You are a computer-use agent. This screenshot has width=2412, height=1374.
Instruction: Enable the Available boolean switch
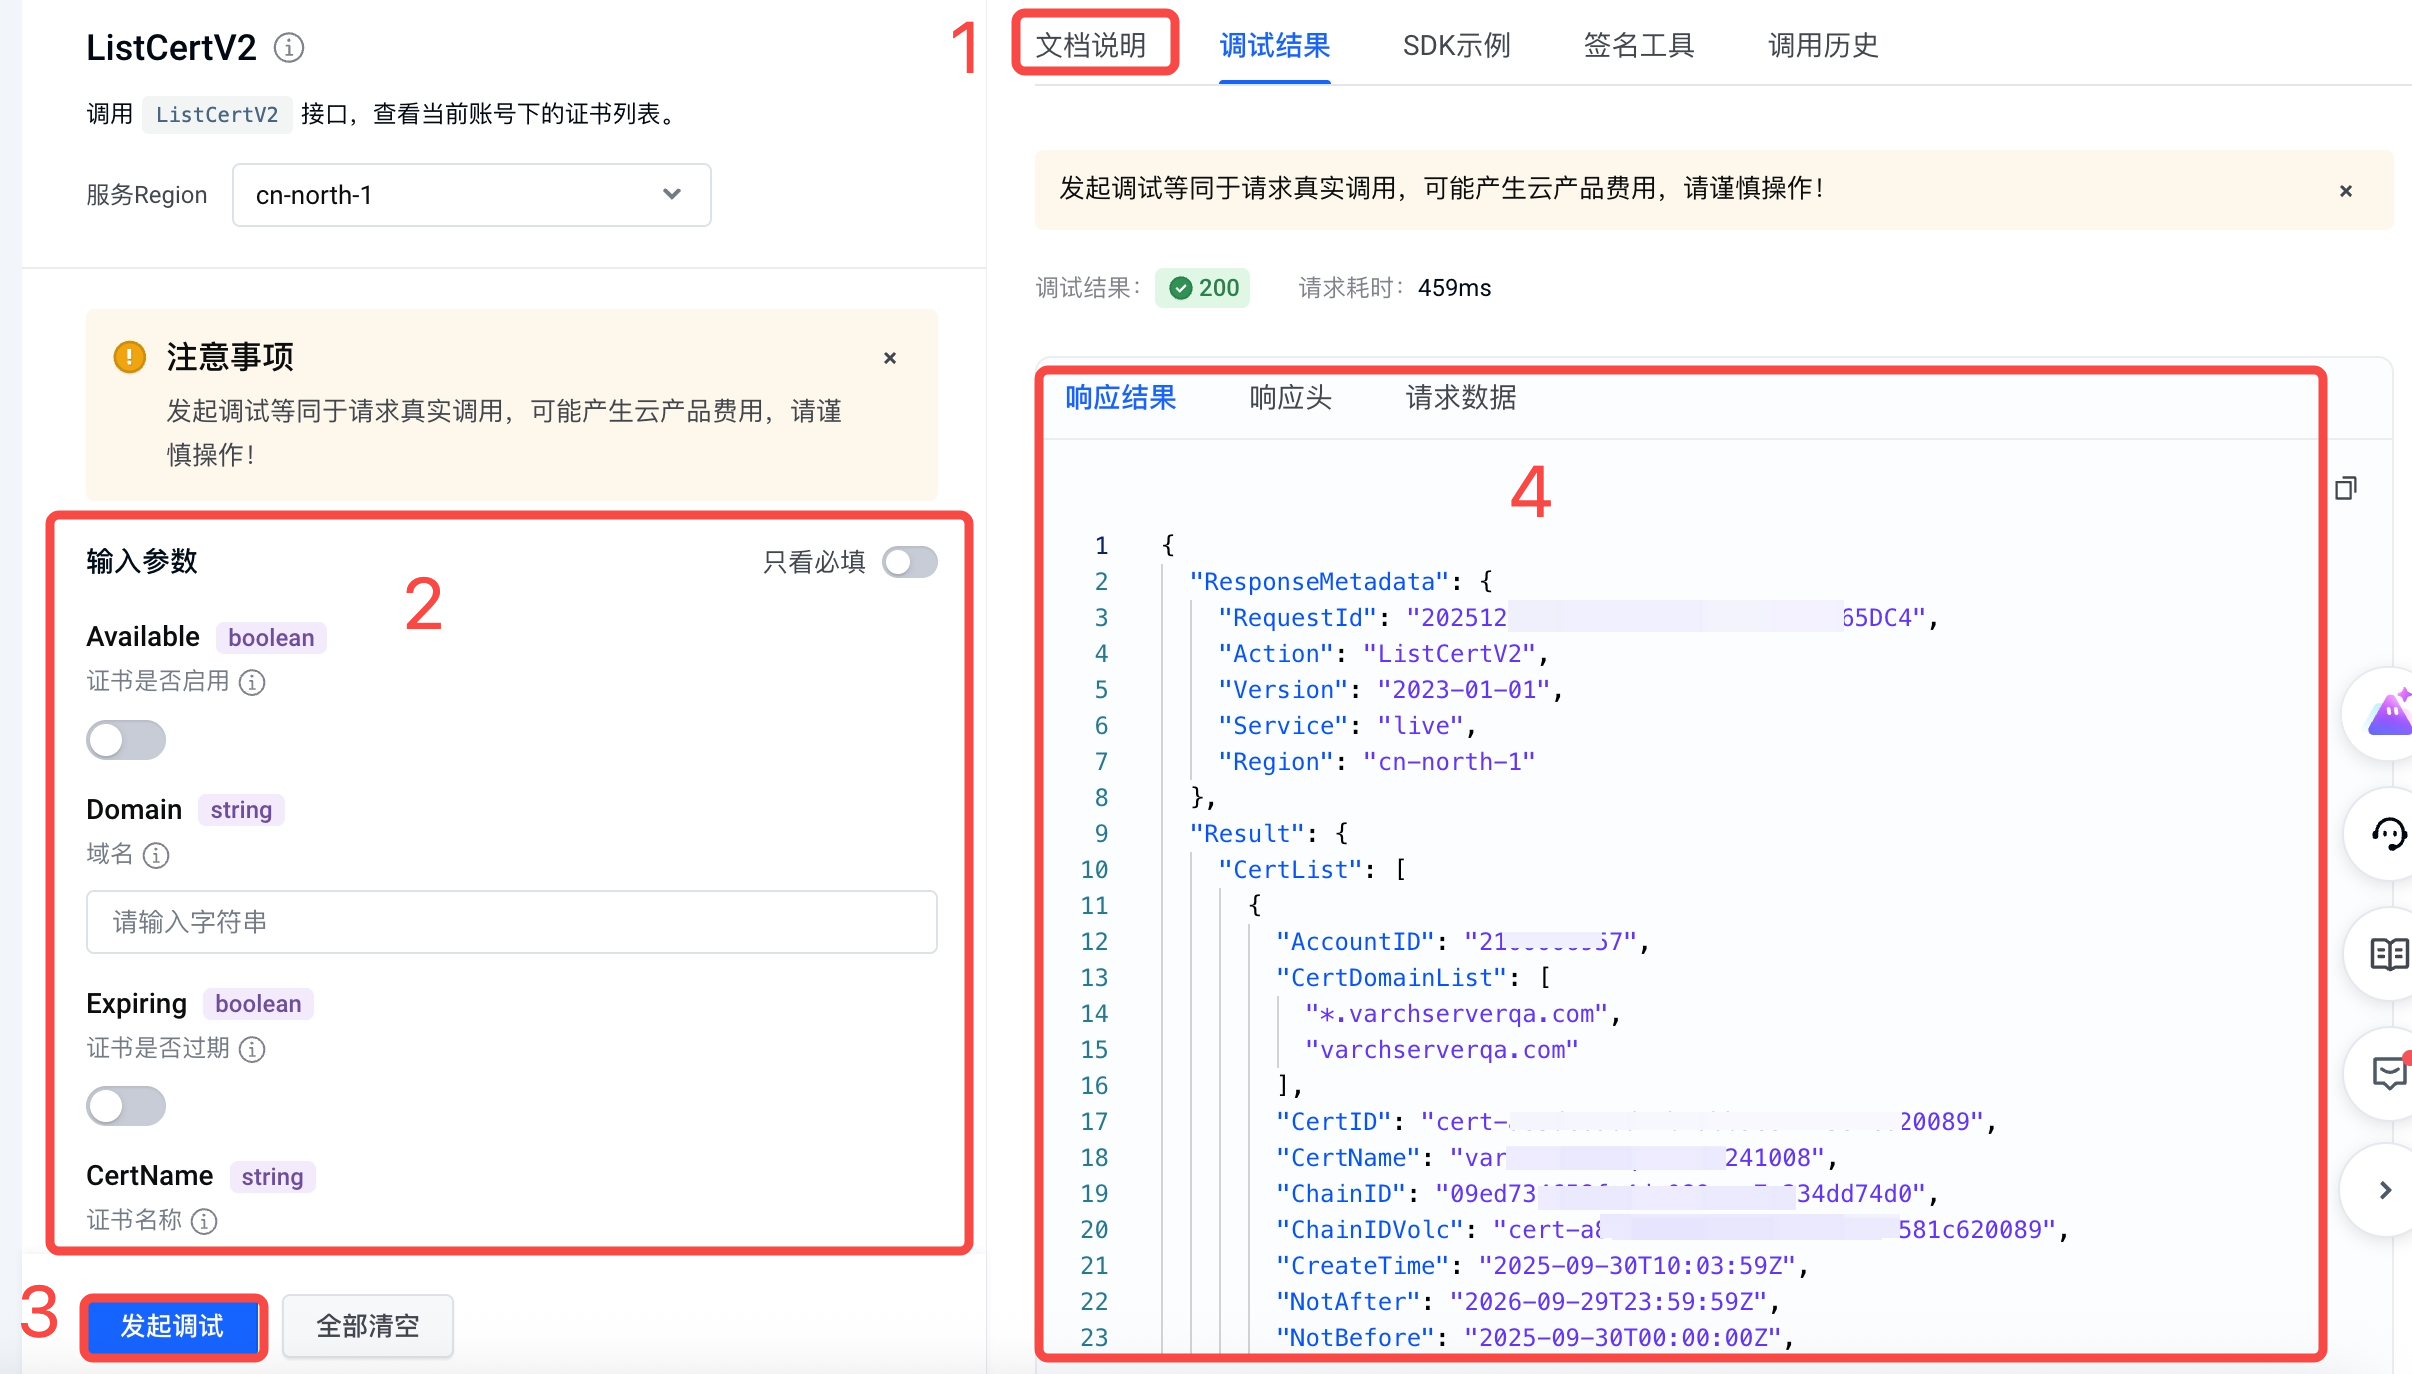click(x=126, y=740)
